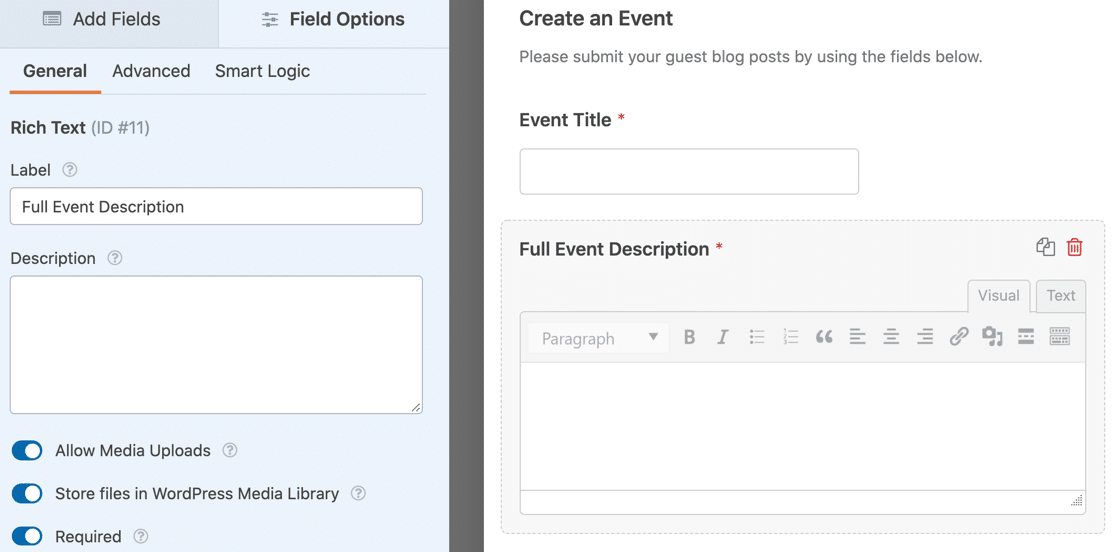
Task: Click the guest blog posts description text
Action: [x=751, y=56]
